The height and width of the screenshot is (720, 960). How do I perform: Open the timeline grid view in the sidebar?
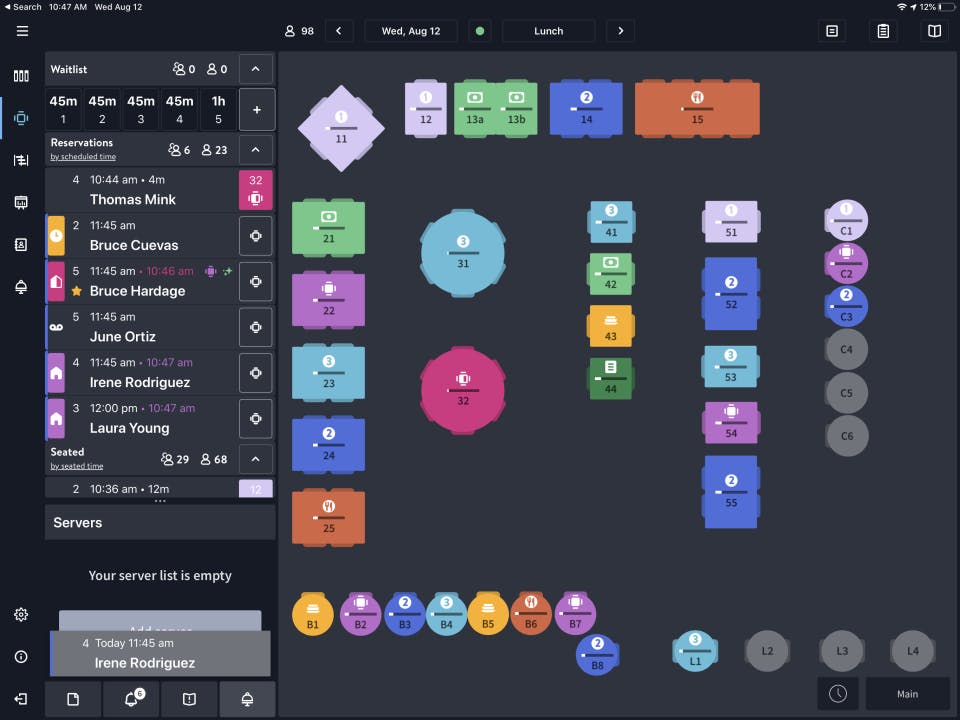point(21,160)
